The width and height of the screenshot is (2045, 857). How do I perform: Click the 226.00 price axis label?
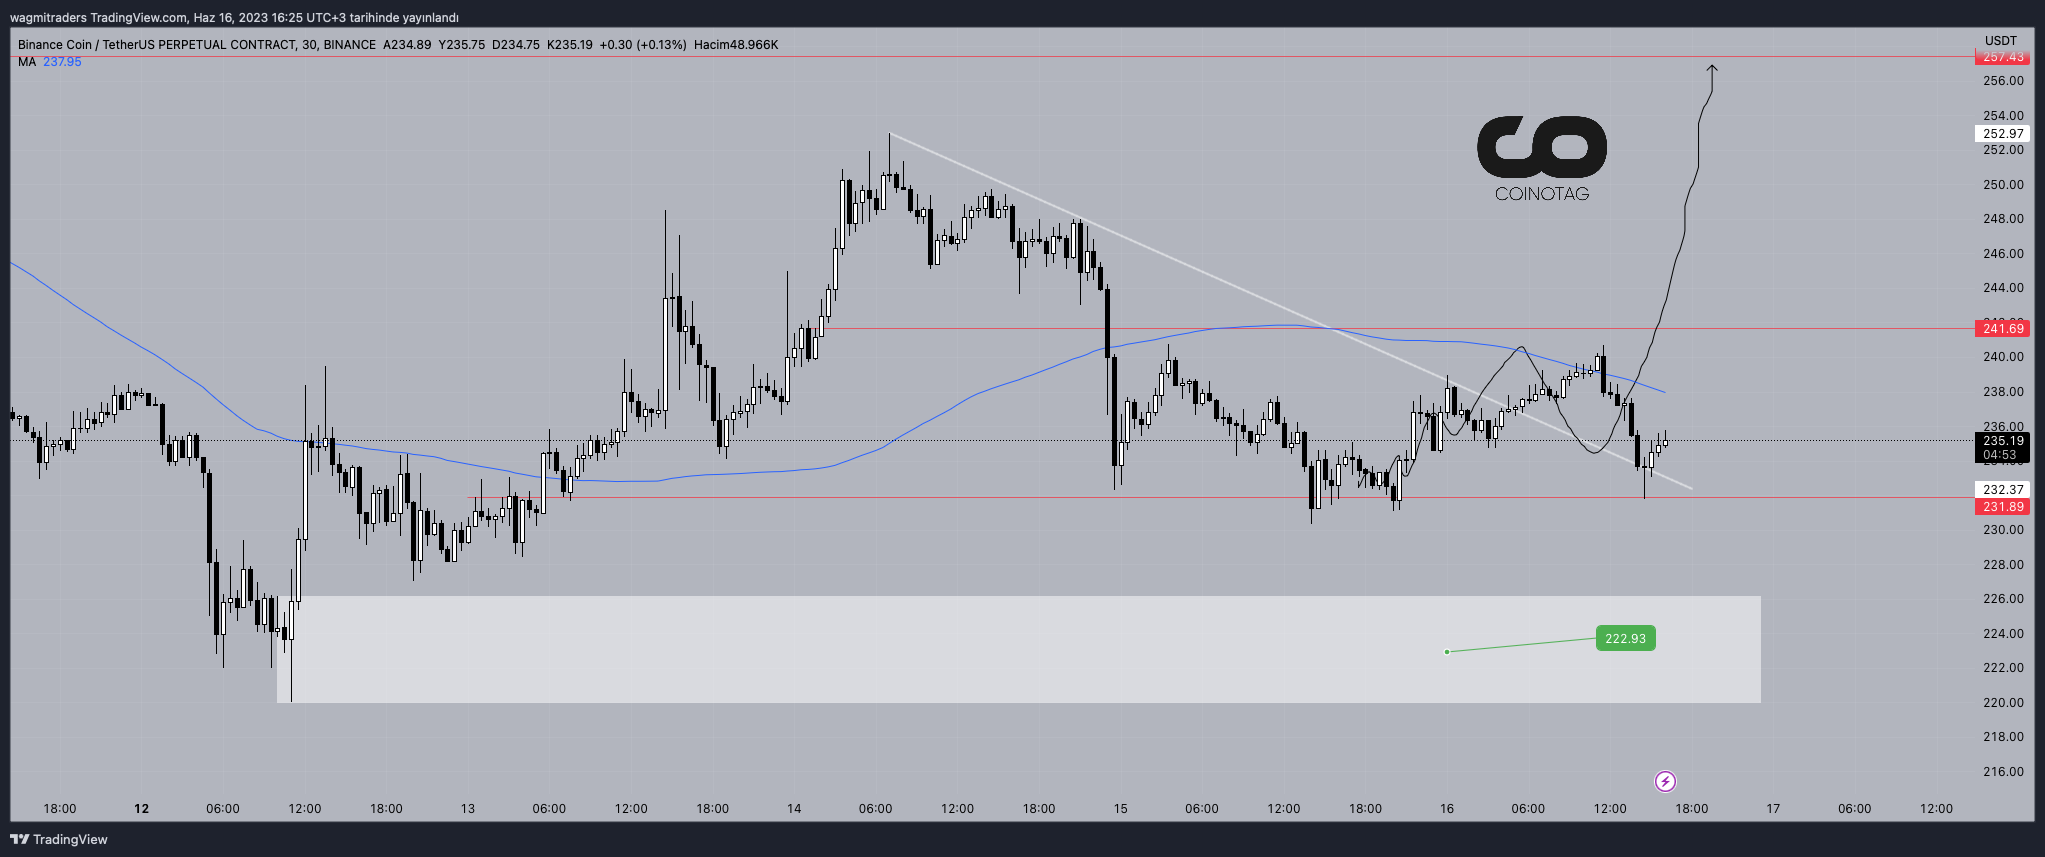click(x=2003, y=599)
